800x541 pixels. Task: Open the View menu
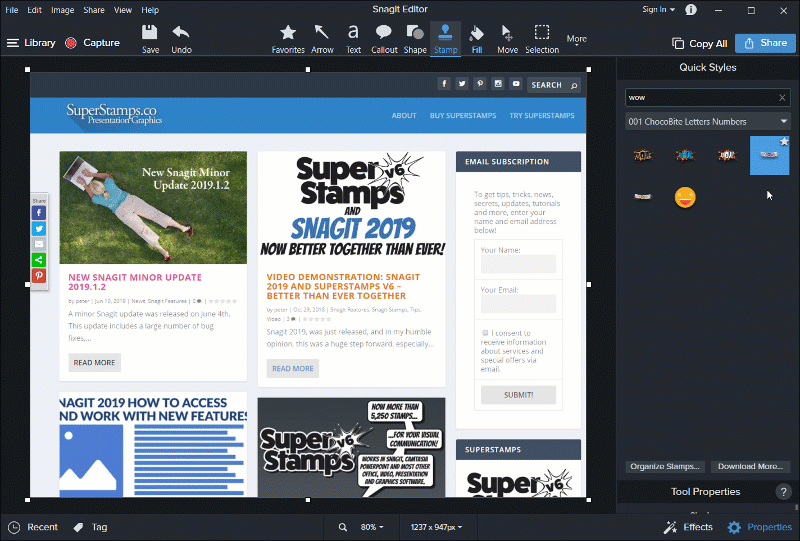122,10
